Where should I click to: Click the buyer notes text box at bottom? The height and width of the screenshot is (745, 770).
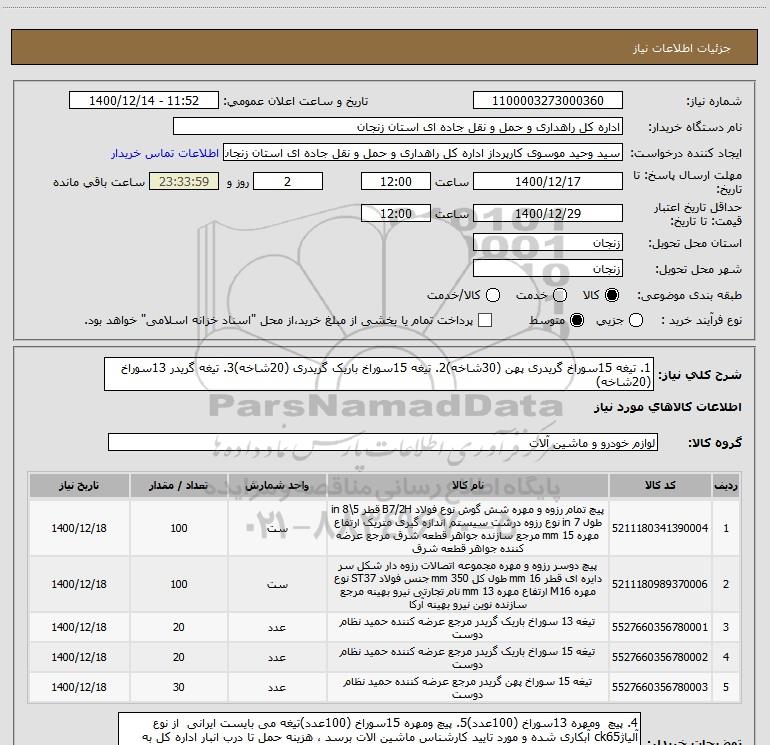[379, 729]
